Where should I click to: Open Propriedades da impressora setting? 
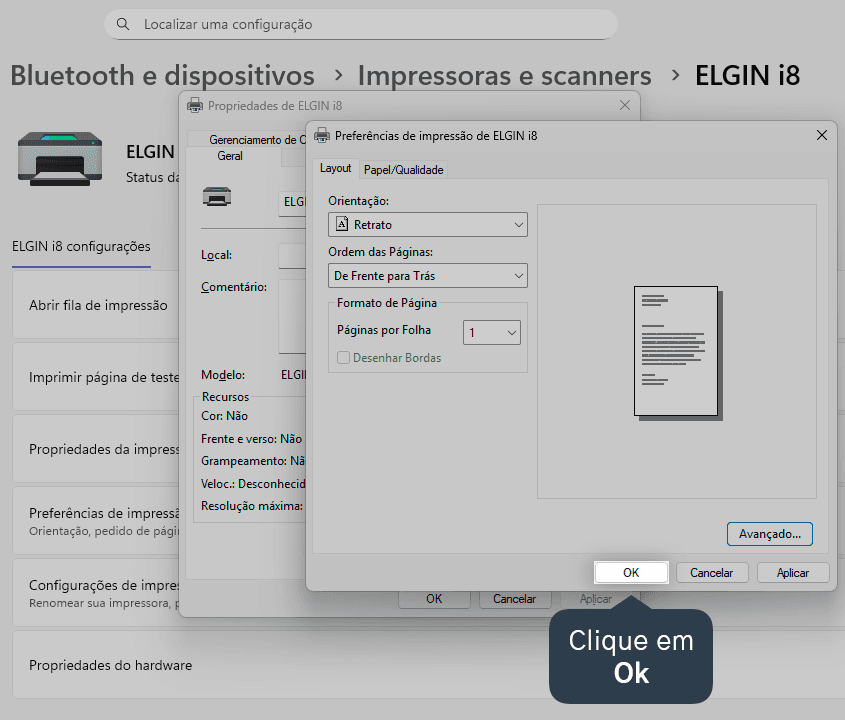pos(95,449)
